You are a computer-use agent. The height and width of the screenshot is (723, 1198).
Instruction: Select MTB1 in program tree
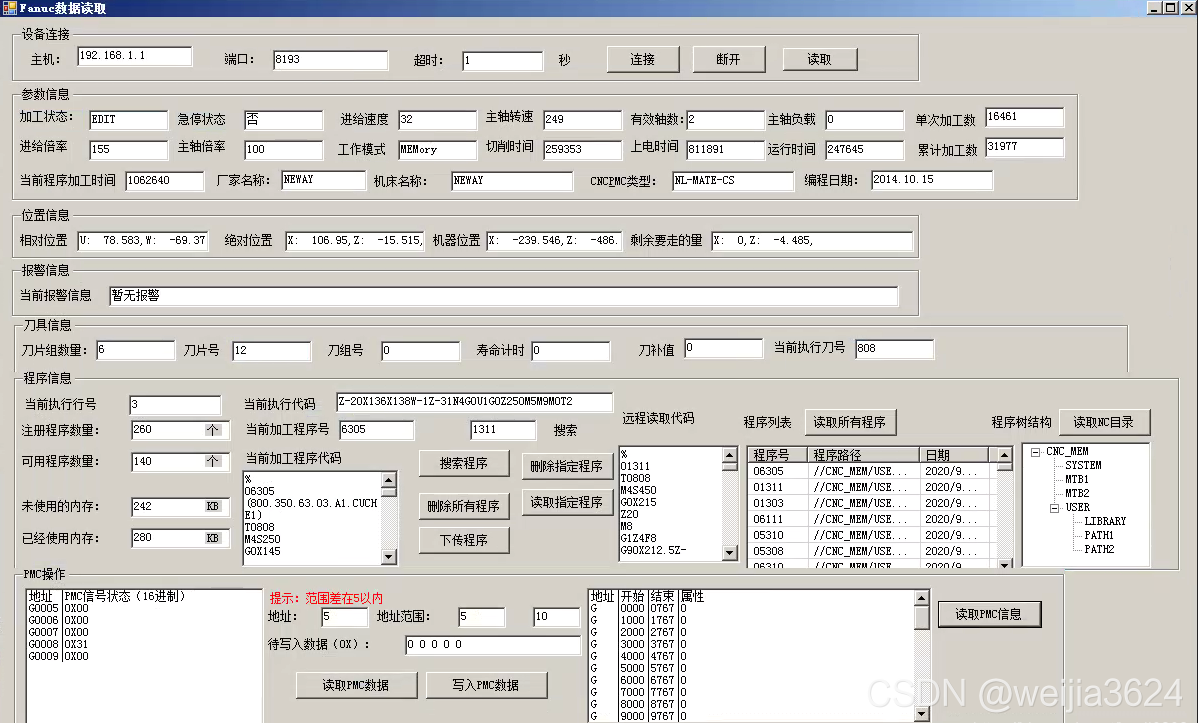[1077, 479]
